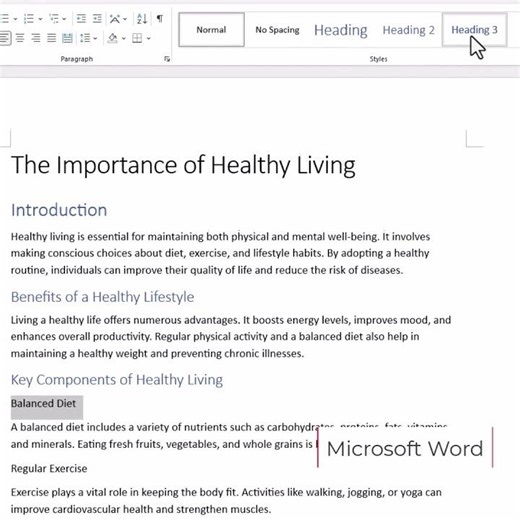Toggle center text alignment

(20, 38)
